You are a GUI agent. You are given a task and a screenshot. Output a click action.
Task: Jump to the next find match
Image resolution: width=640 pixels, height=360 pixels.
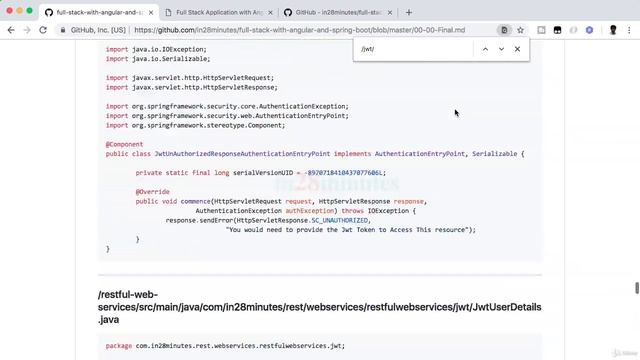coord(501,49)
